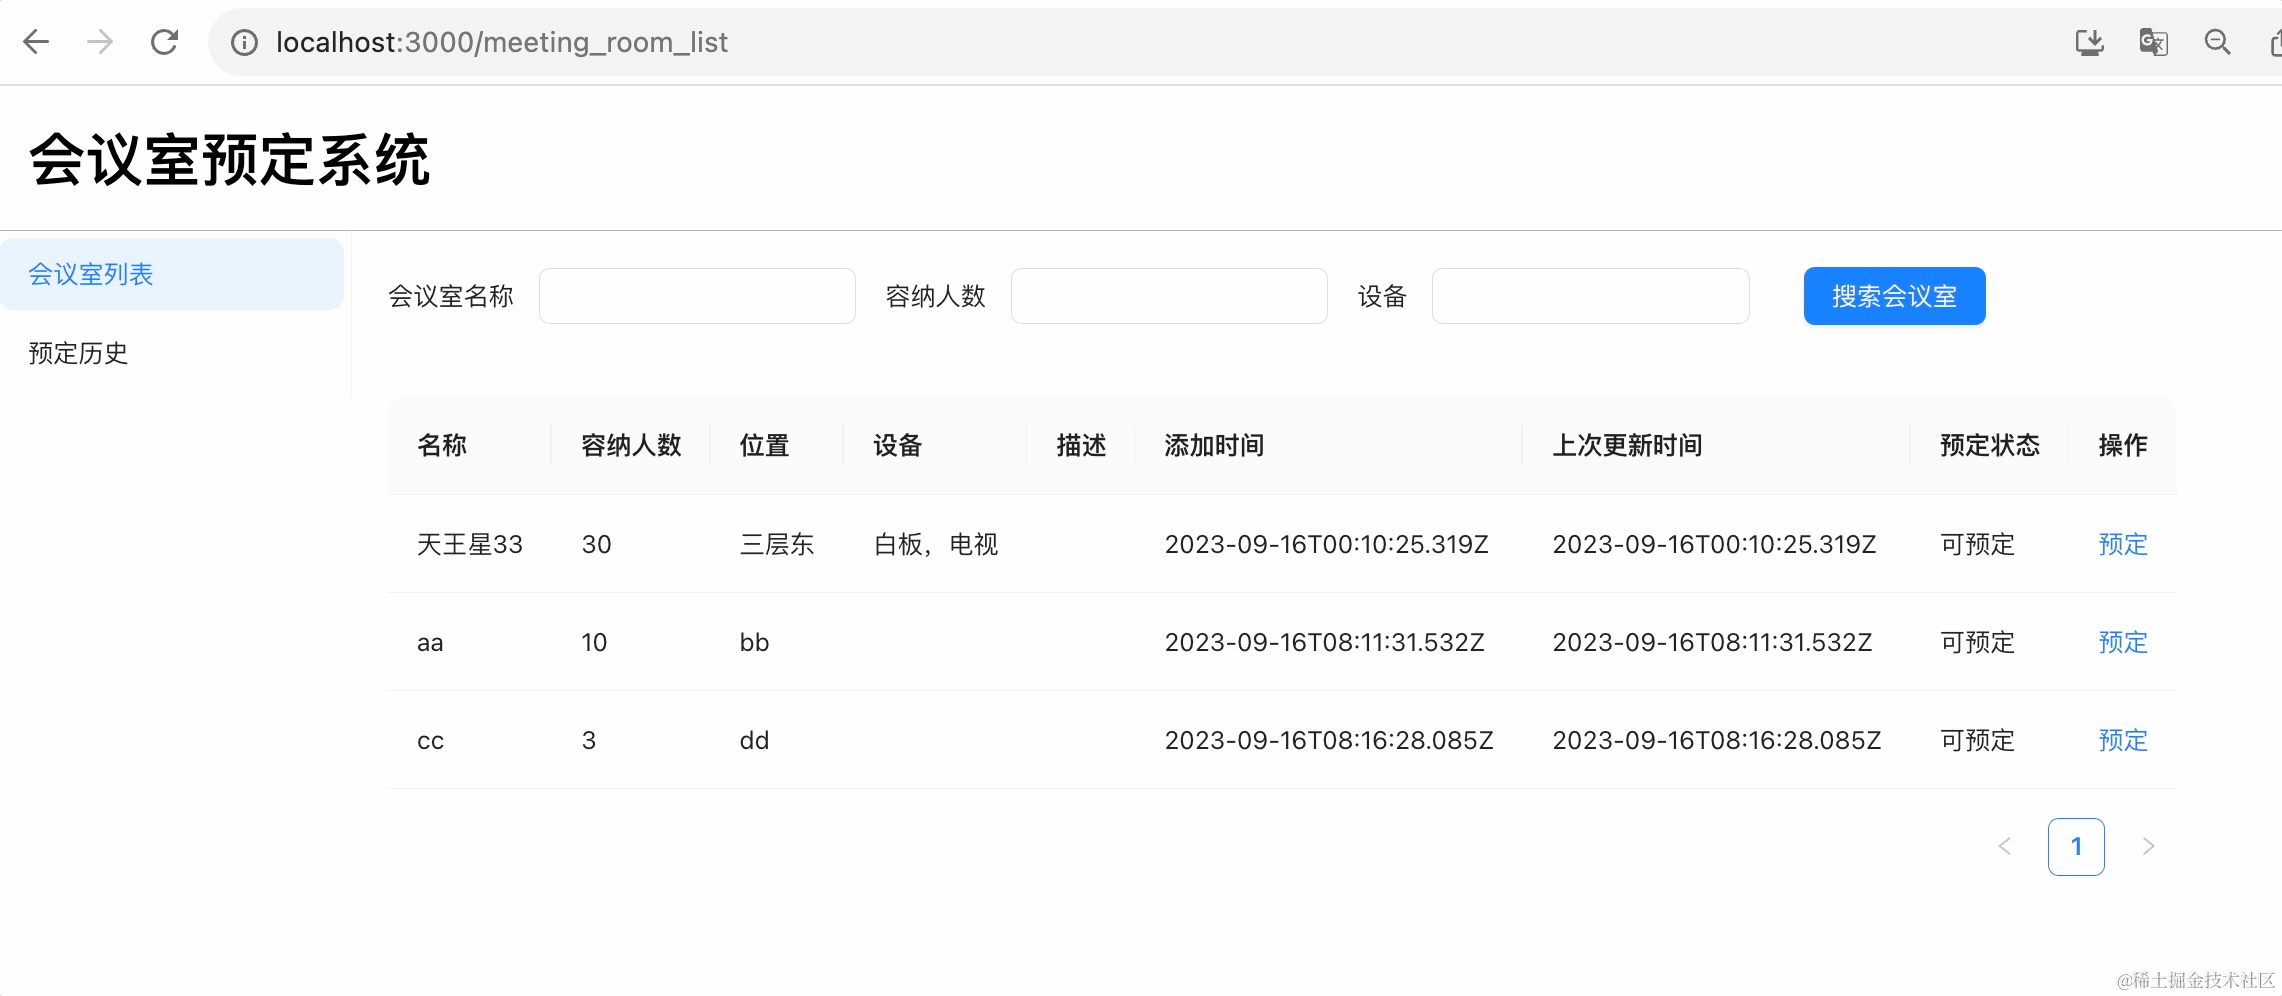Screen dimensions: 2282x996
Task: Select page 1 in pagination
Action: click(x=2076, y=846)
